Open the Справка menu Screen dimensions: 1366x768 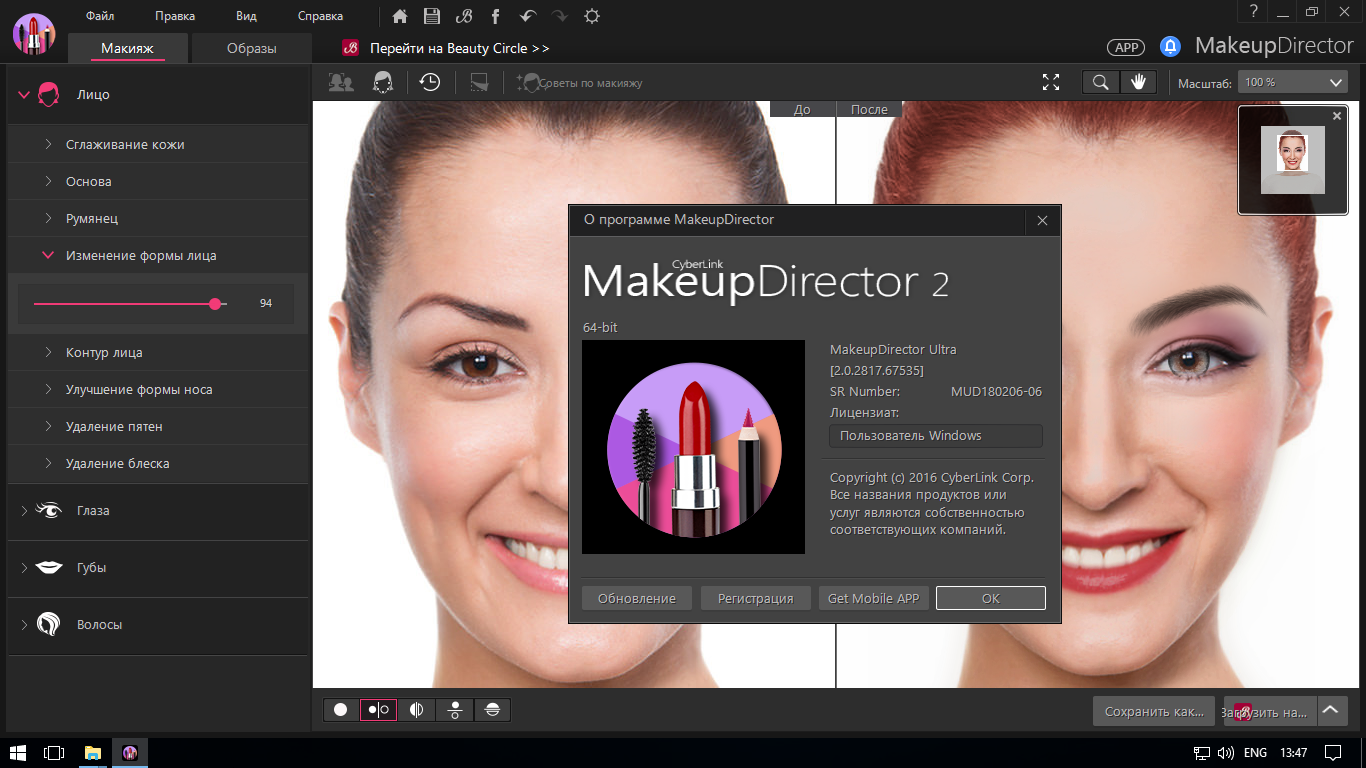pos(320,16)
